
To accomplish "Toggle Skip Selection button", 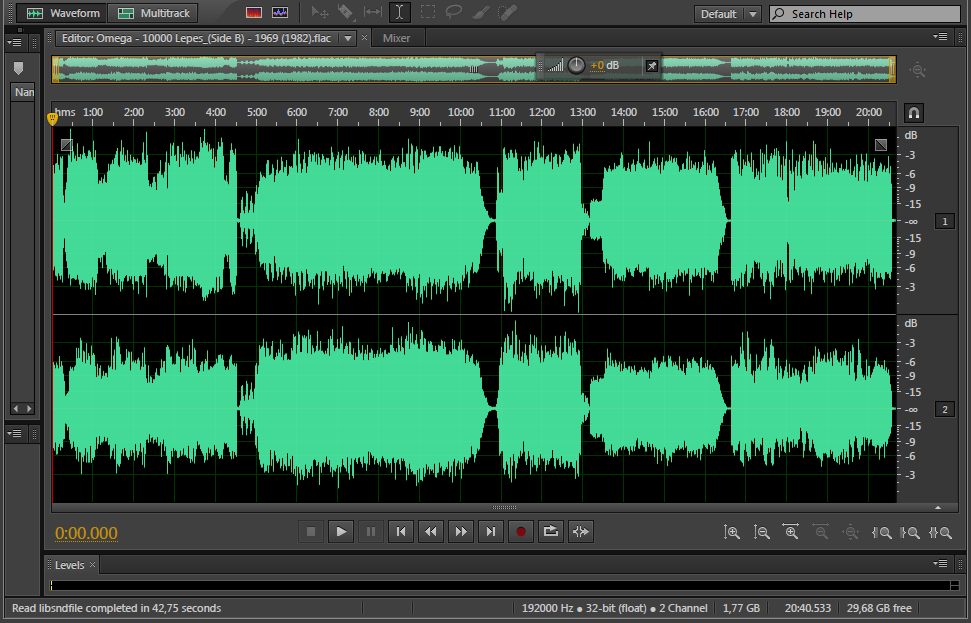I will point(581,531).
